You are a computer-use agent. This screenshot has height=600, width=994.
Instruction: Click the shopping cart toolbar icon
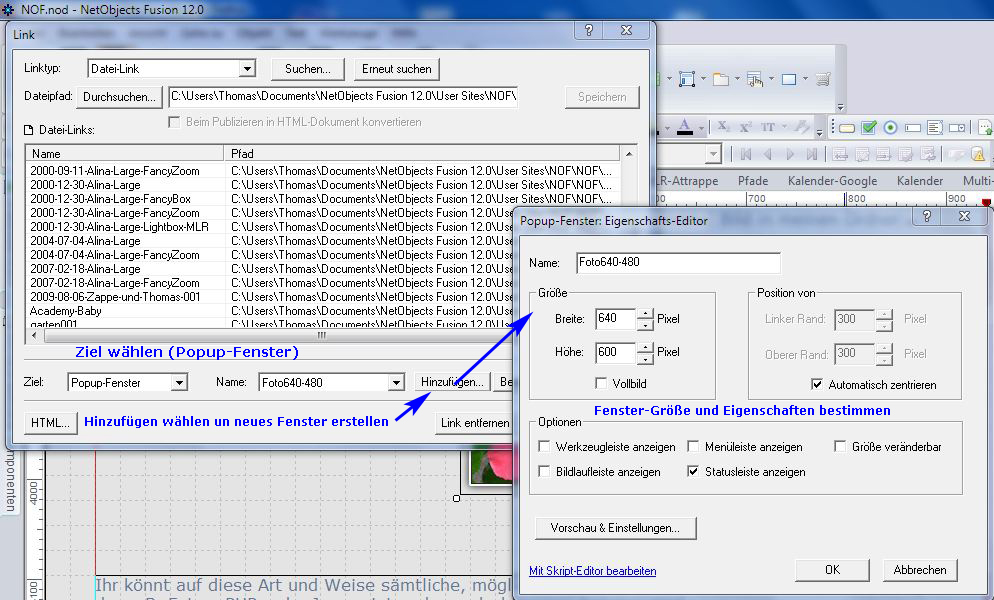click(822, 79)
